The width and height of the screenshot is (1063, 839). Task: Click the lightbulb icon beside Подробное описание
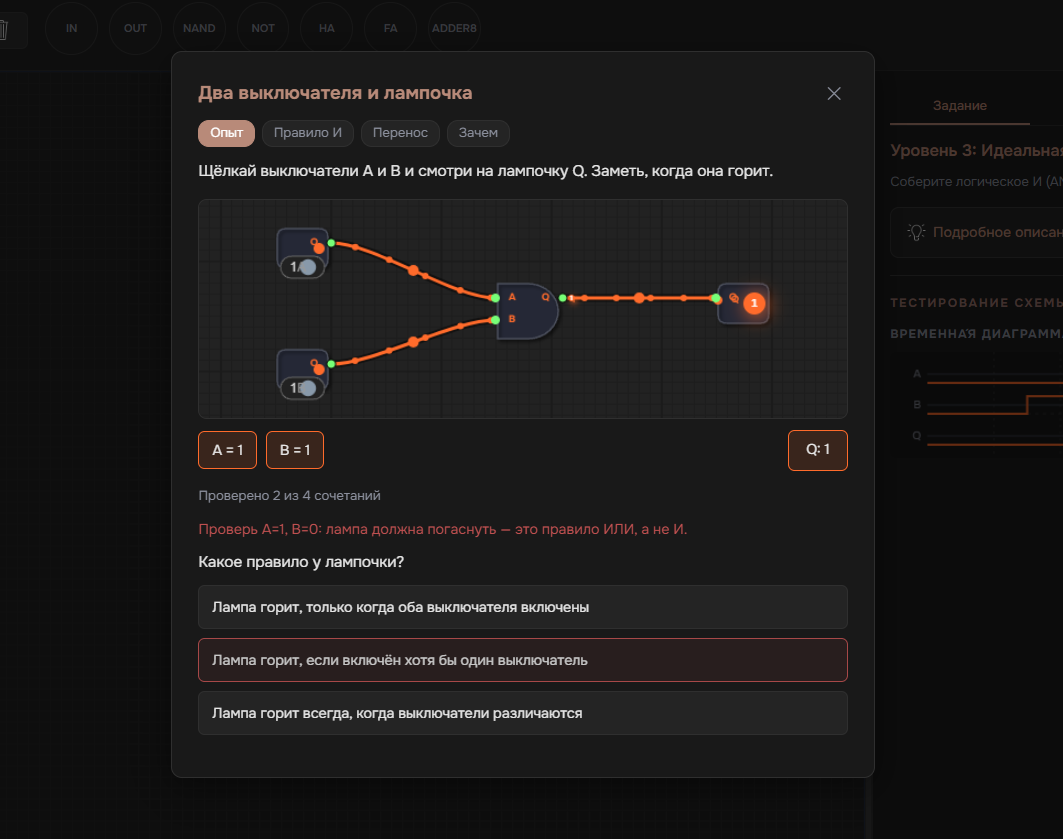tap(916, 232)
